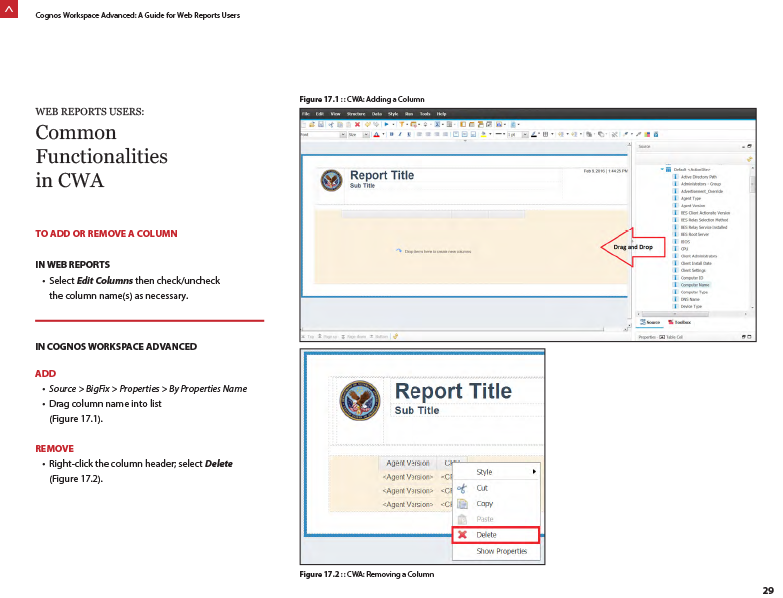Open the Style menu

[393, 114]
